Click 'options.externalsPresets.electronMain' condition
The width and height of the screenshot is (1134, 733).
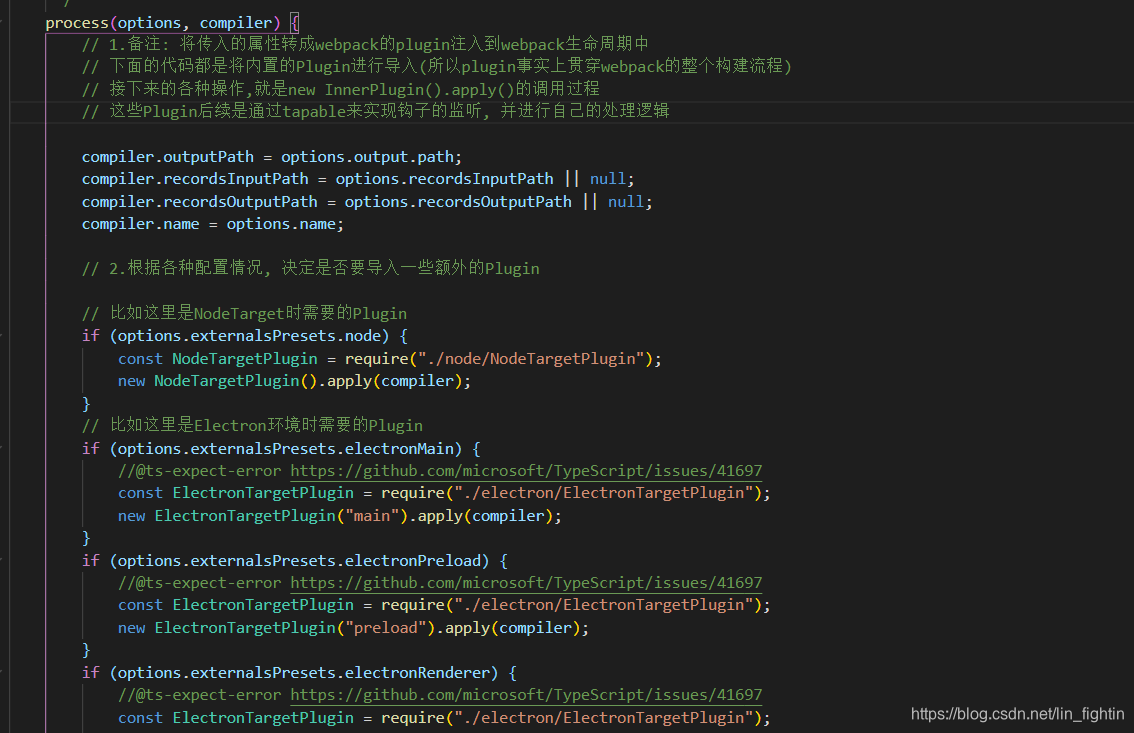[286, 448]
